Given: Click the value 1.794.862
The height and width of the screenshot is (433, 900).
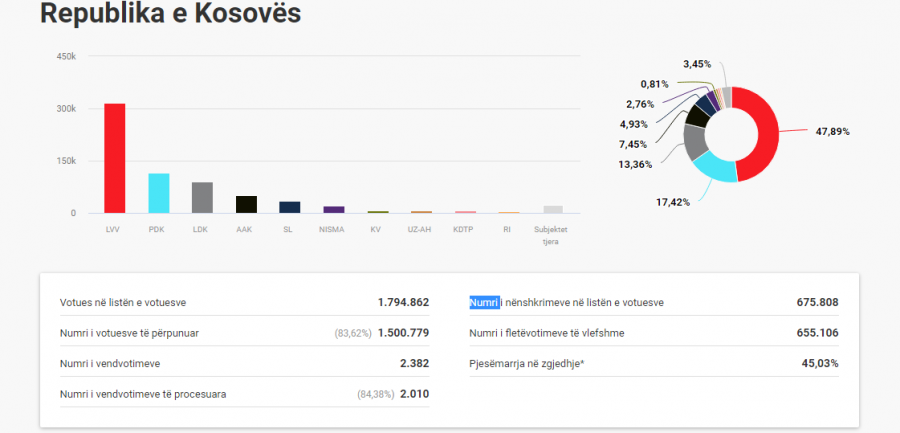Looking at the screenshot, I should coord(404,302).
